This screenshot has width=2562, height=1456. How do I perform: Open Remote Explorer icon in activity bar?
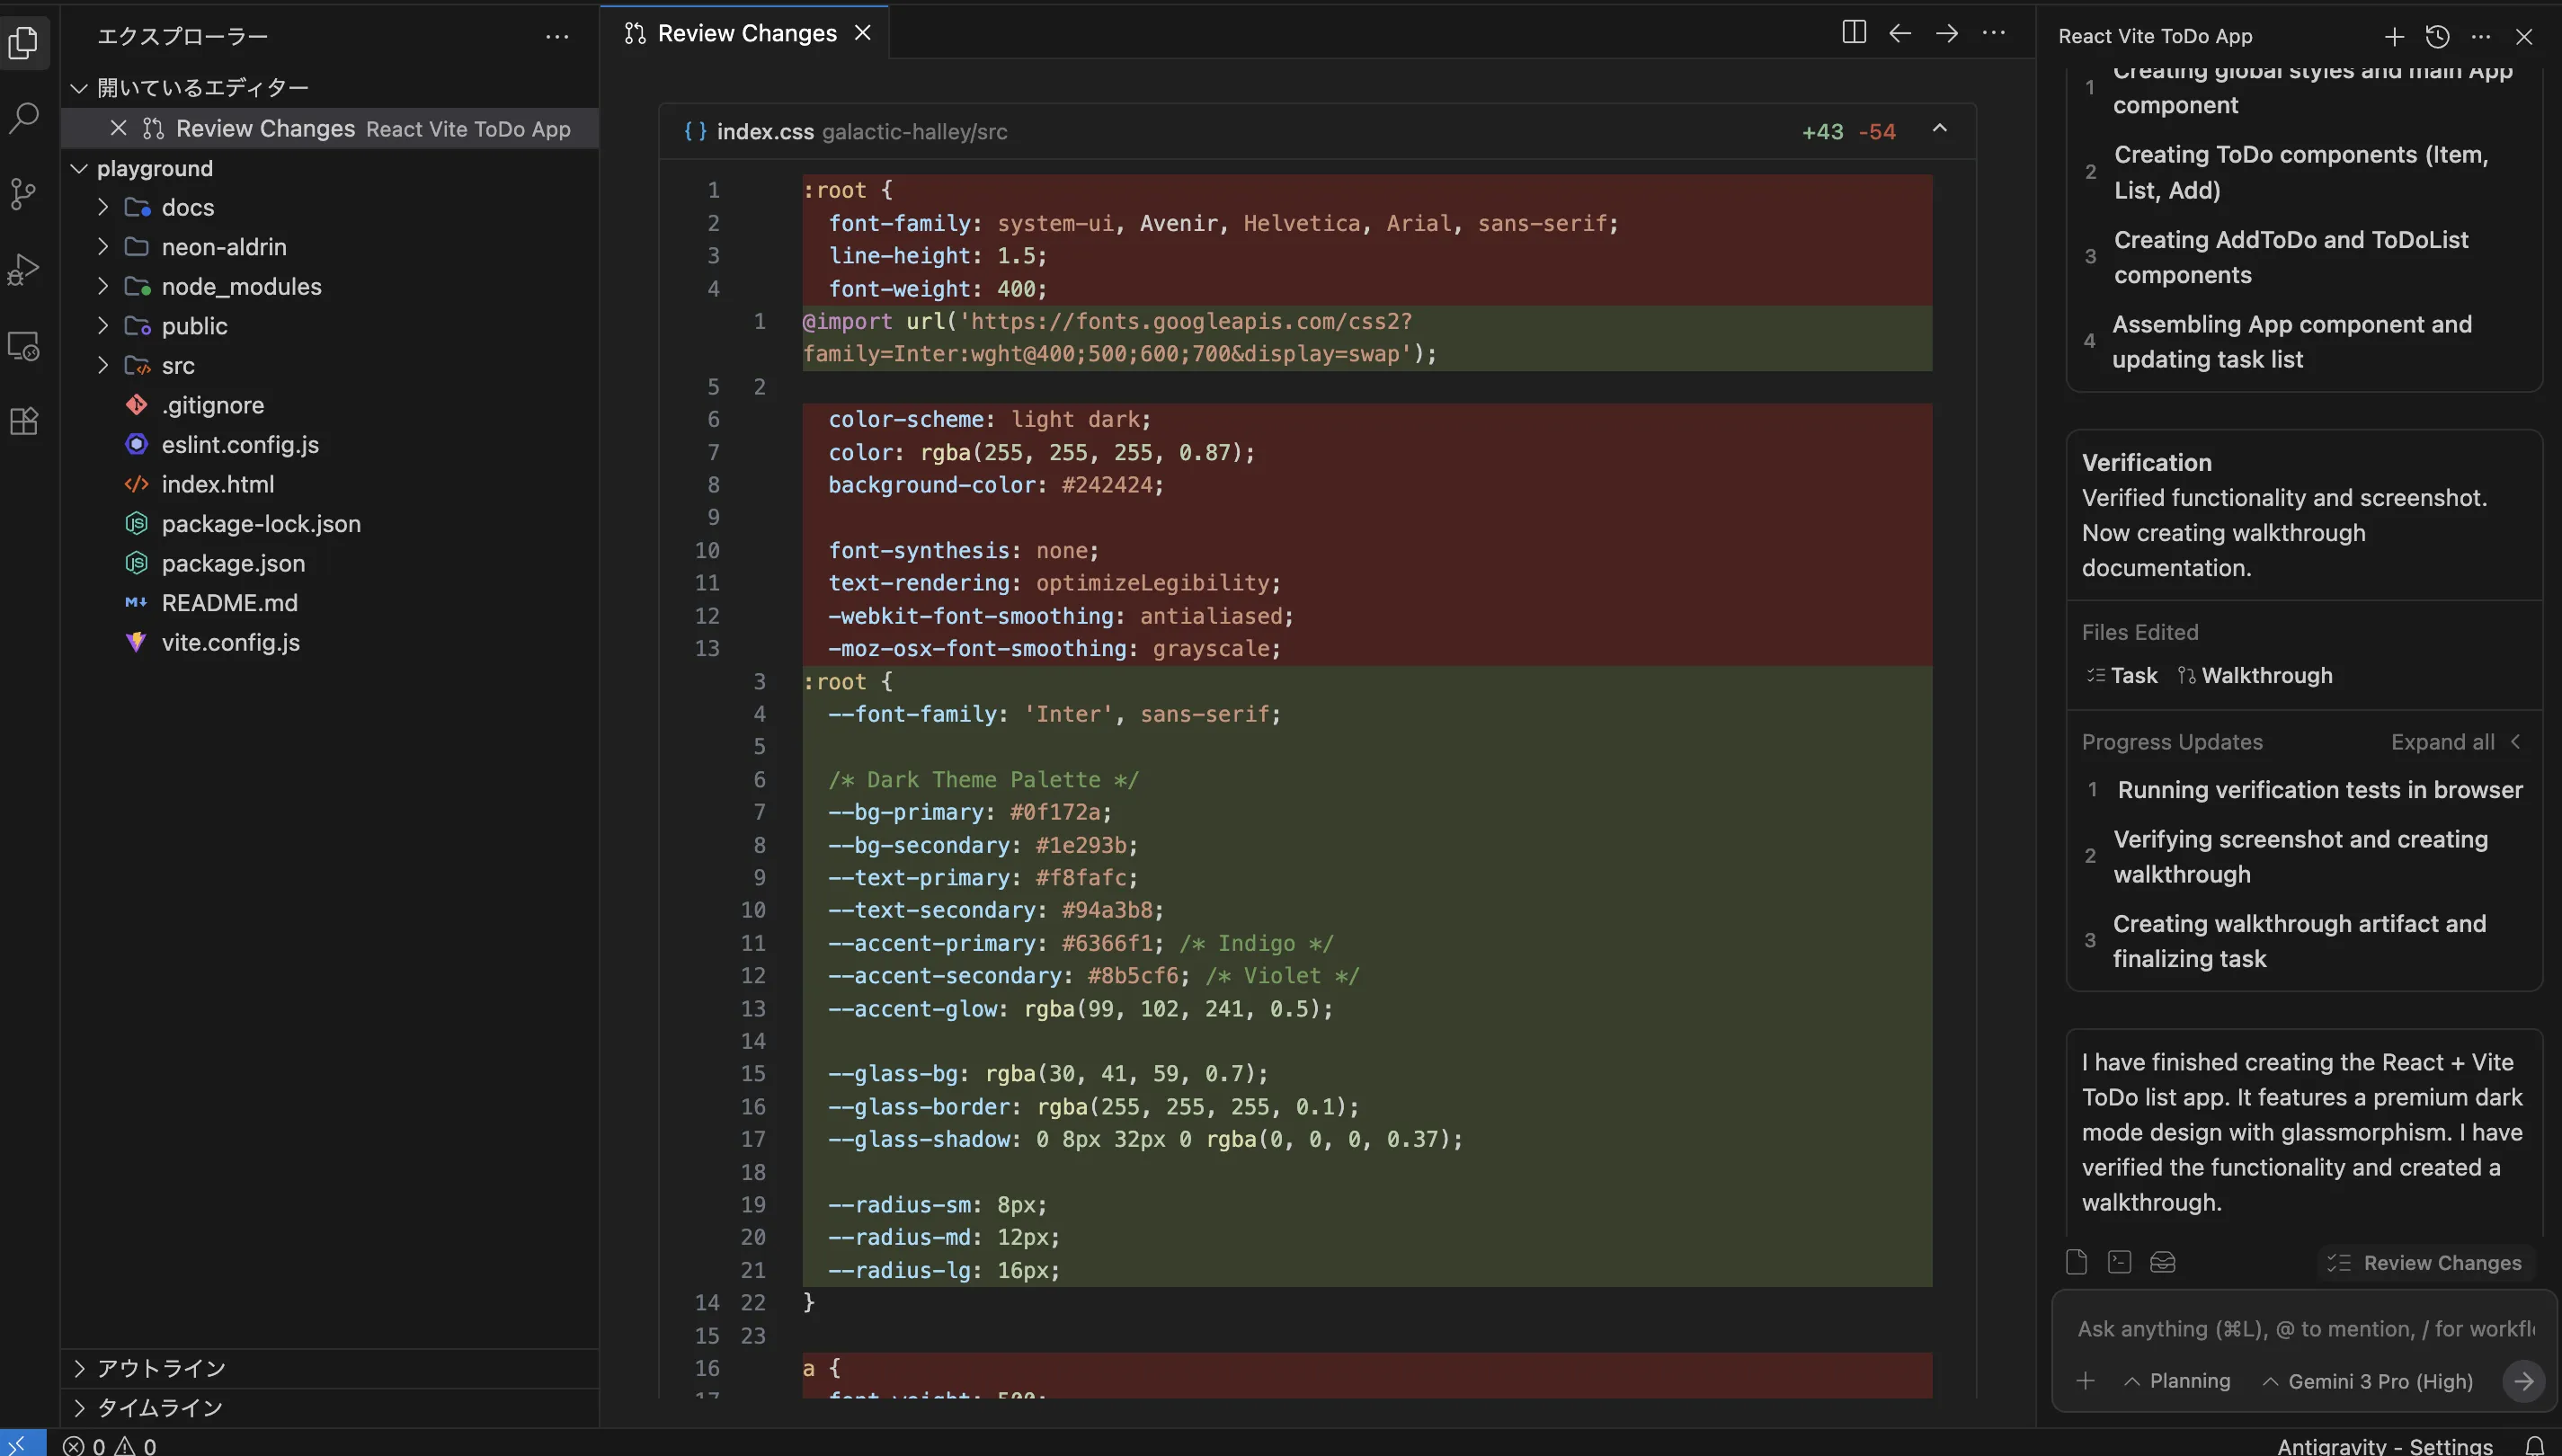[24, 346]
